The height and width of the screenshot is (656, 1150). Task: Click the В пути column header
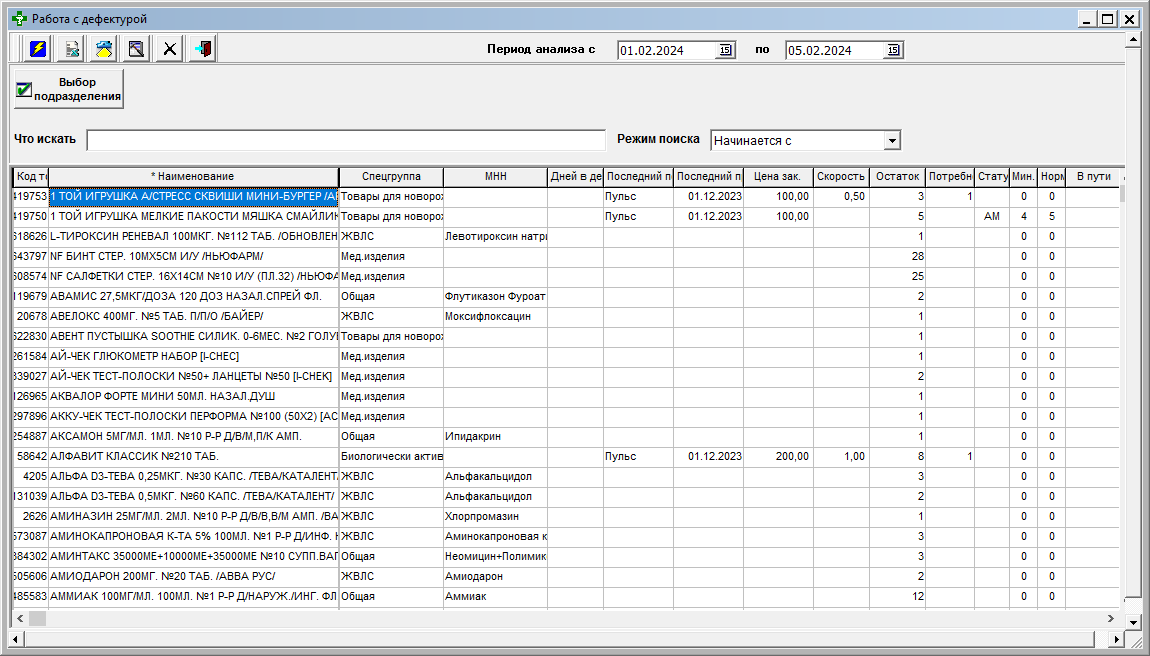(1094, 177)
